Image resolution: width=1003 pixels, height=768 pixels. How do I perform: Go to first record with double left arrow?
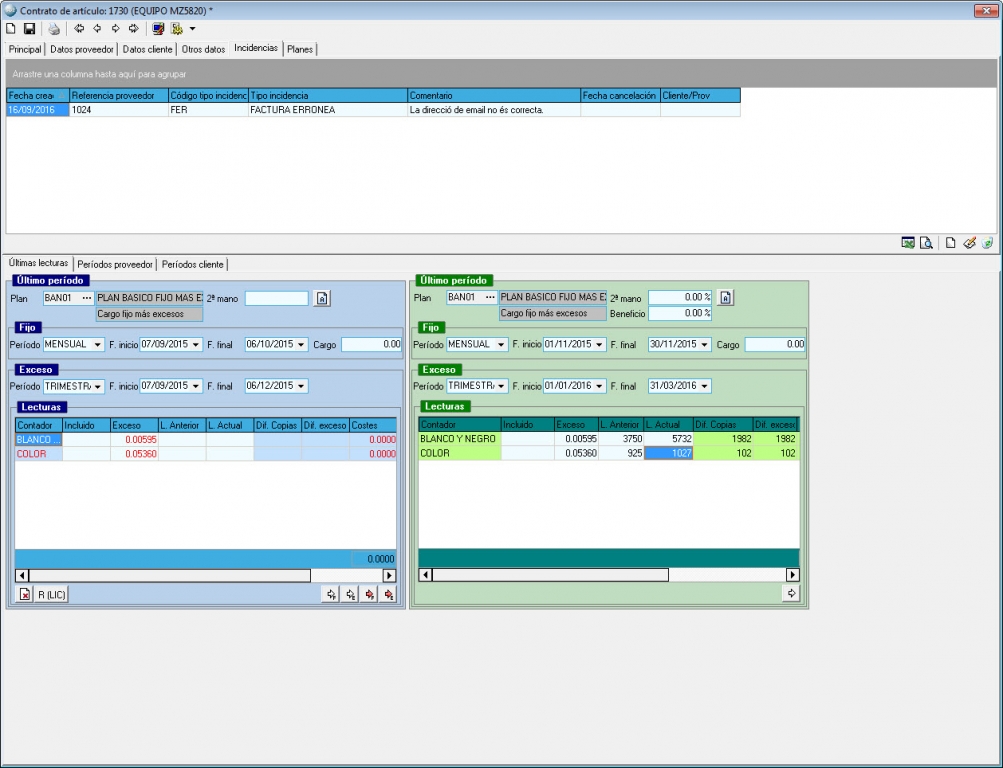[79, 29]
